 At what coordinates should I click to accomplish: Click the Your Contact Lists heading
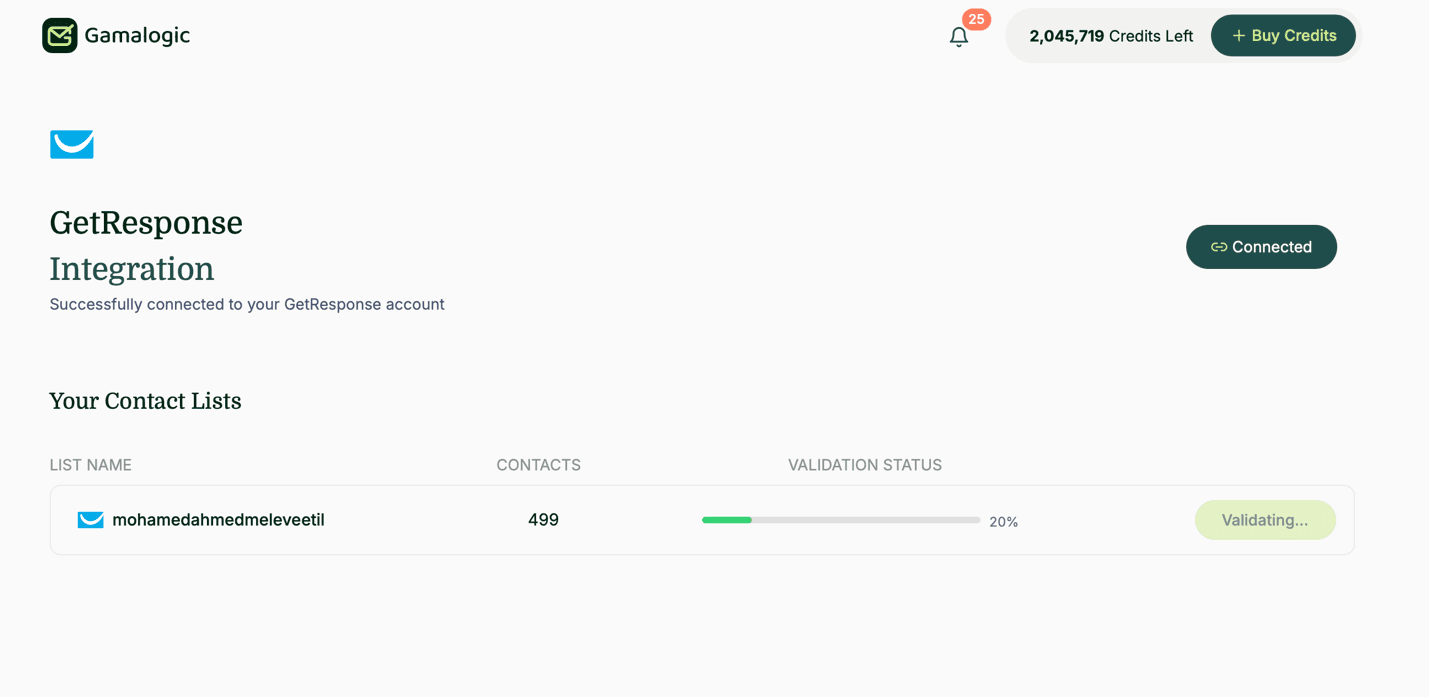click(x=145, y=401)
